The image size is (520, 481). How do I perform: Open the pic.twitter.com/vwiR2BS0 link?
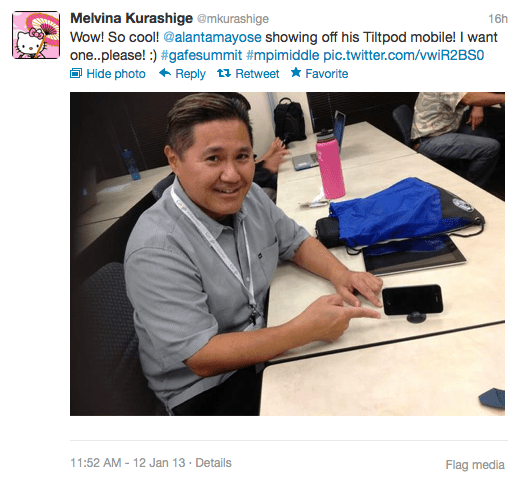404,55
